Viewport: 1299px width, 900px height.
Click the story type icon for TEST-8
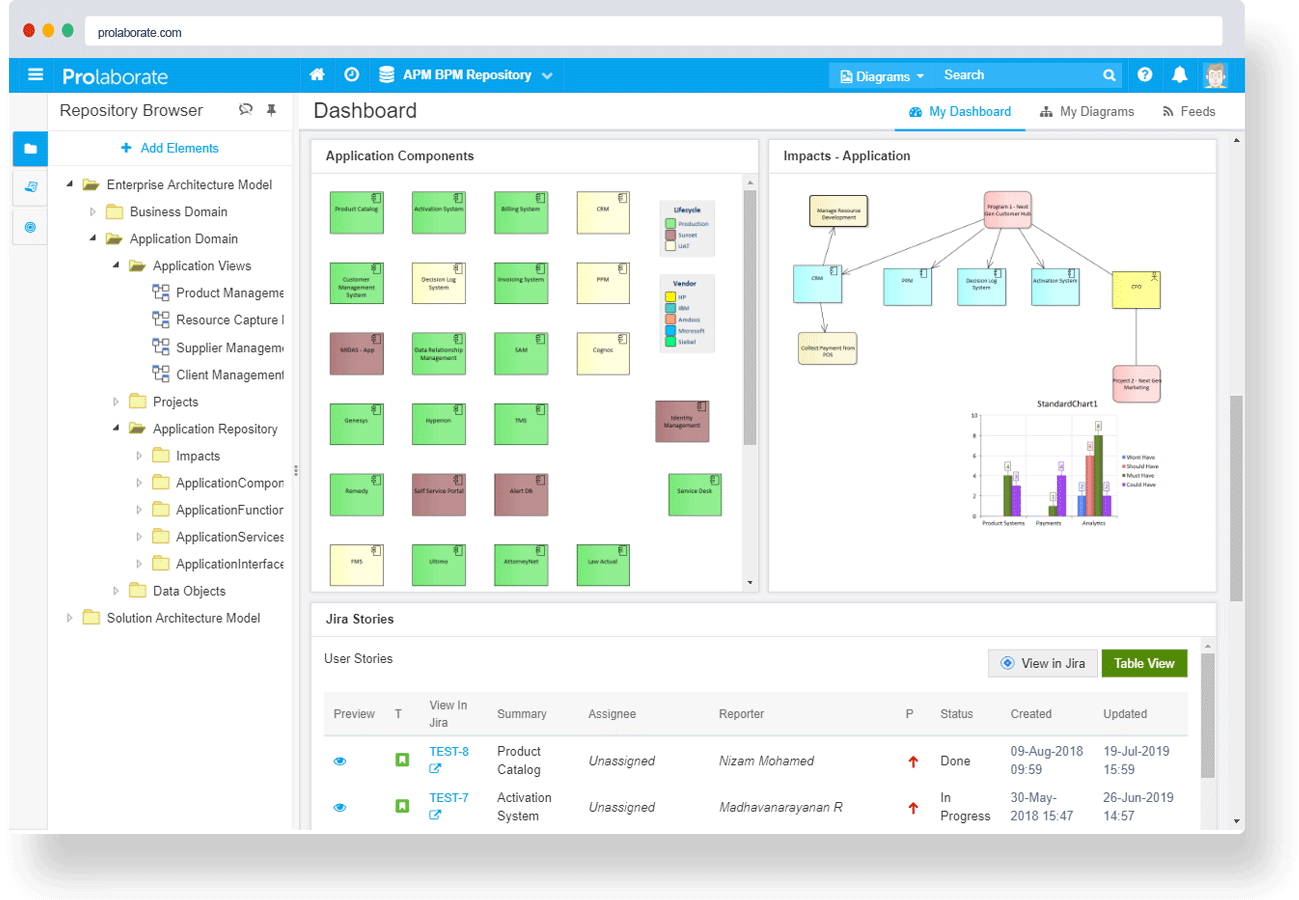tap(402, 761)
